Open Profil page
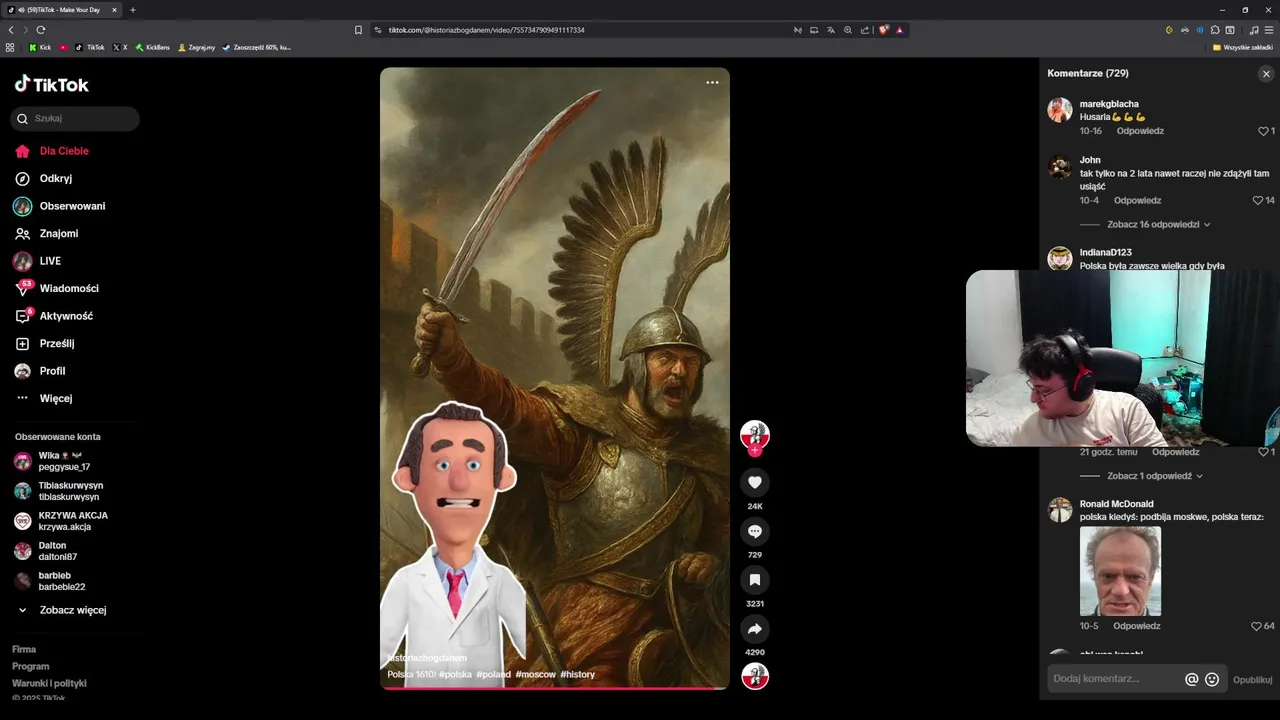The height and width of the screenshot is (720, 1280). (x=52, y=371)
